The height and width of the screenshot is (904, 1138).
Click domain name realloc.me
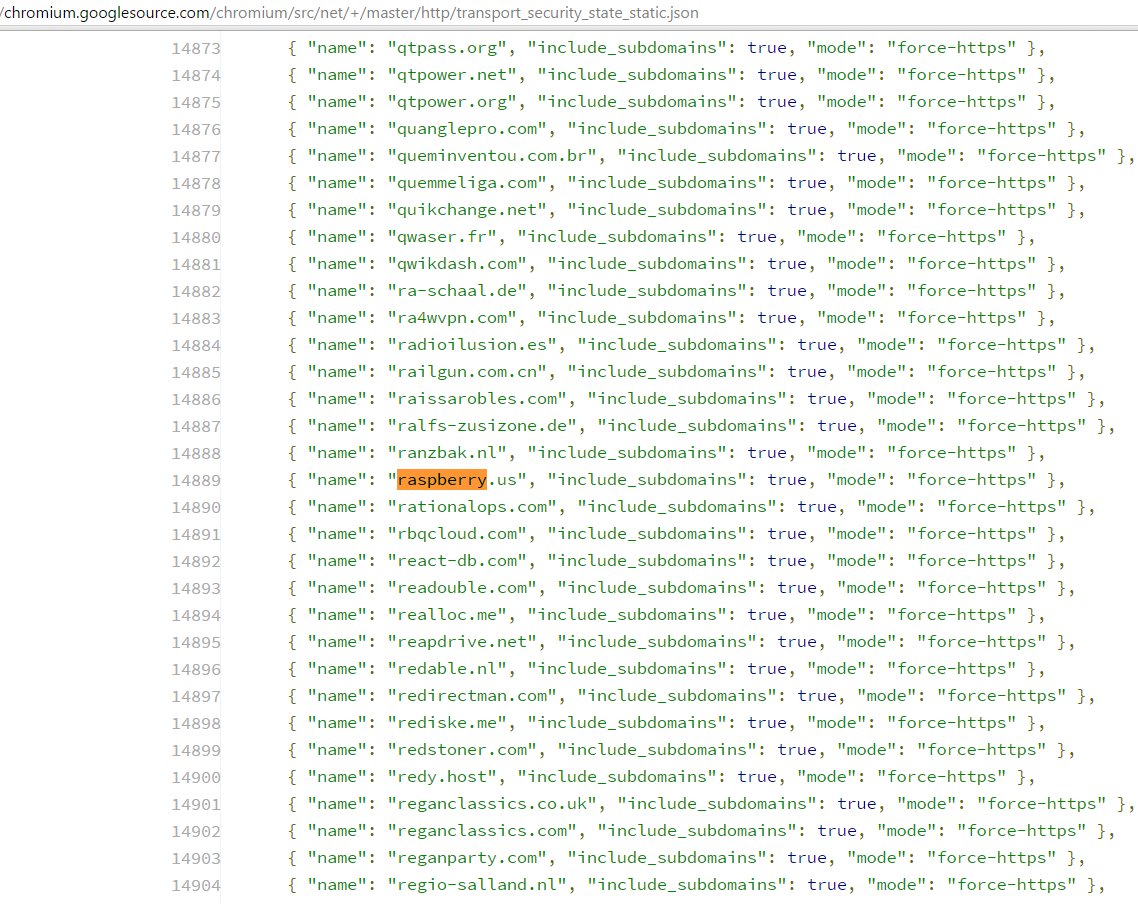(x=447, y=615)
